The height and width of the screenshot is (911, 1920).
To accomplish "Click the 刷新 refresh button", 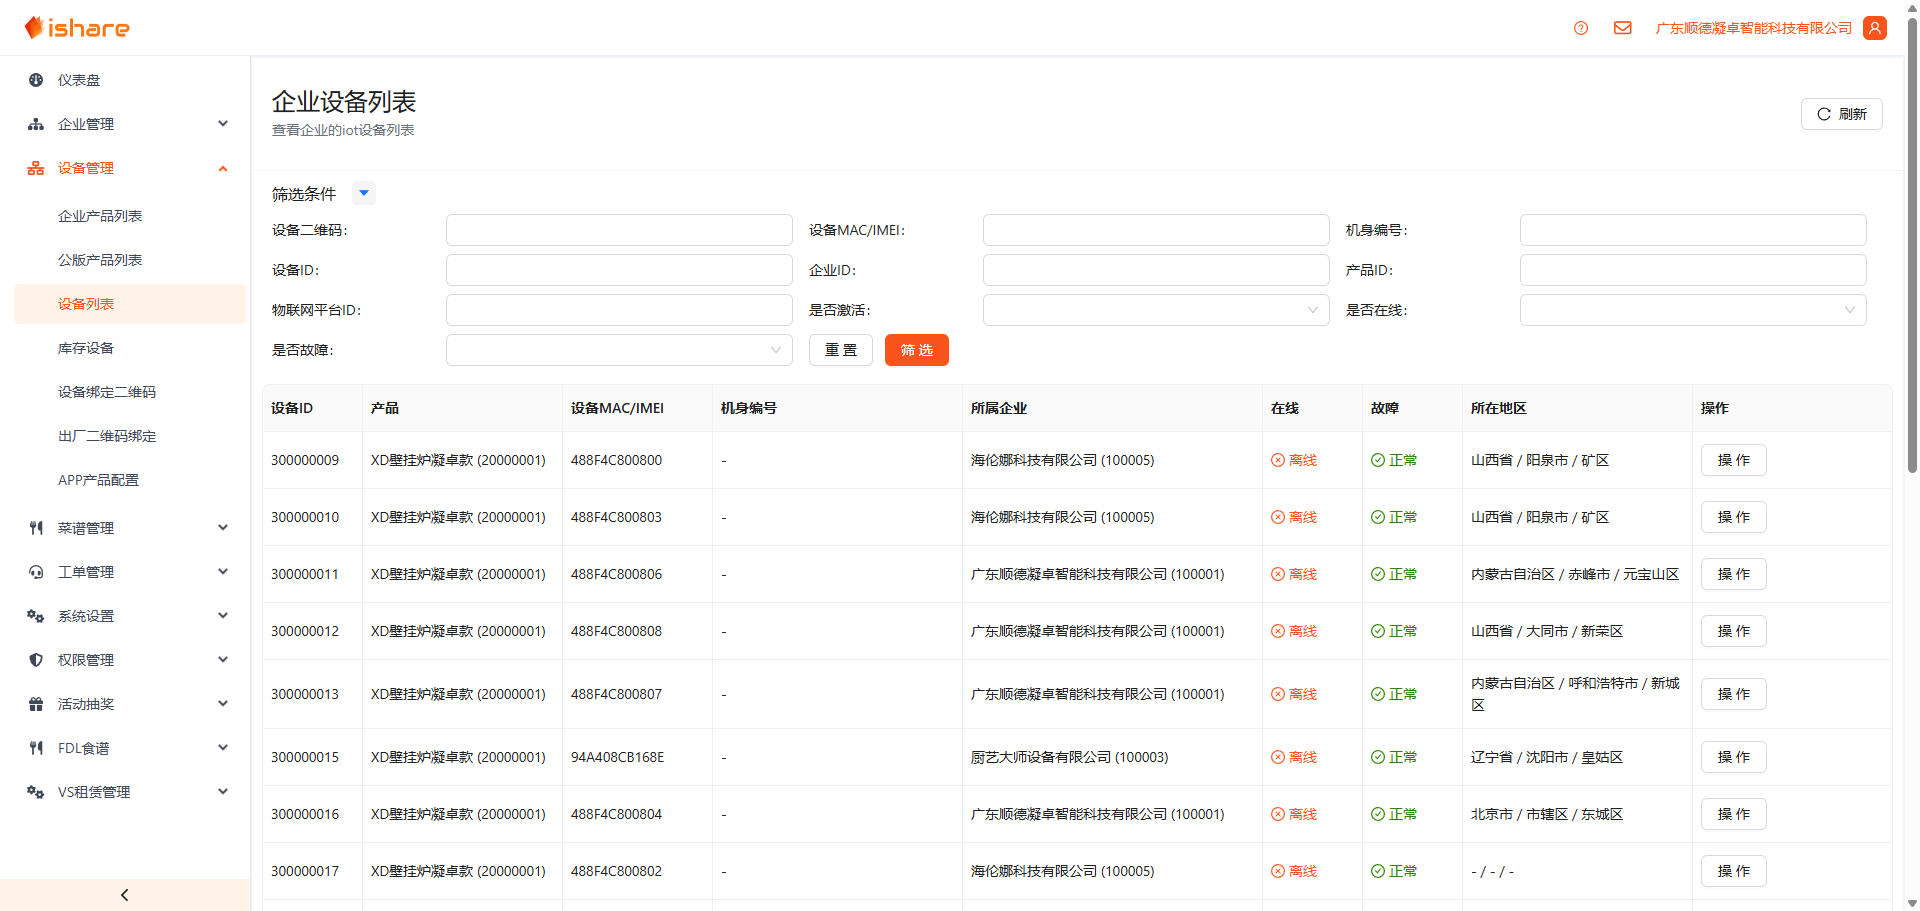I will point(1841,114).
